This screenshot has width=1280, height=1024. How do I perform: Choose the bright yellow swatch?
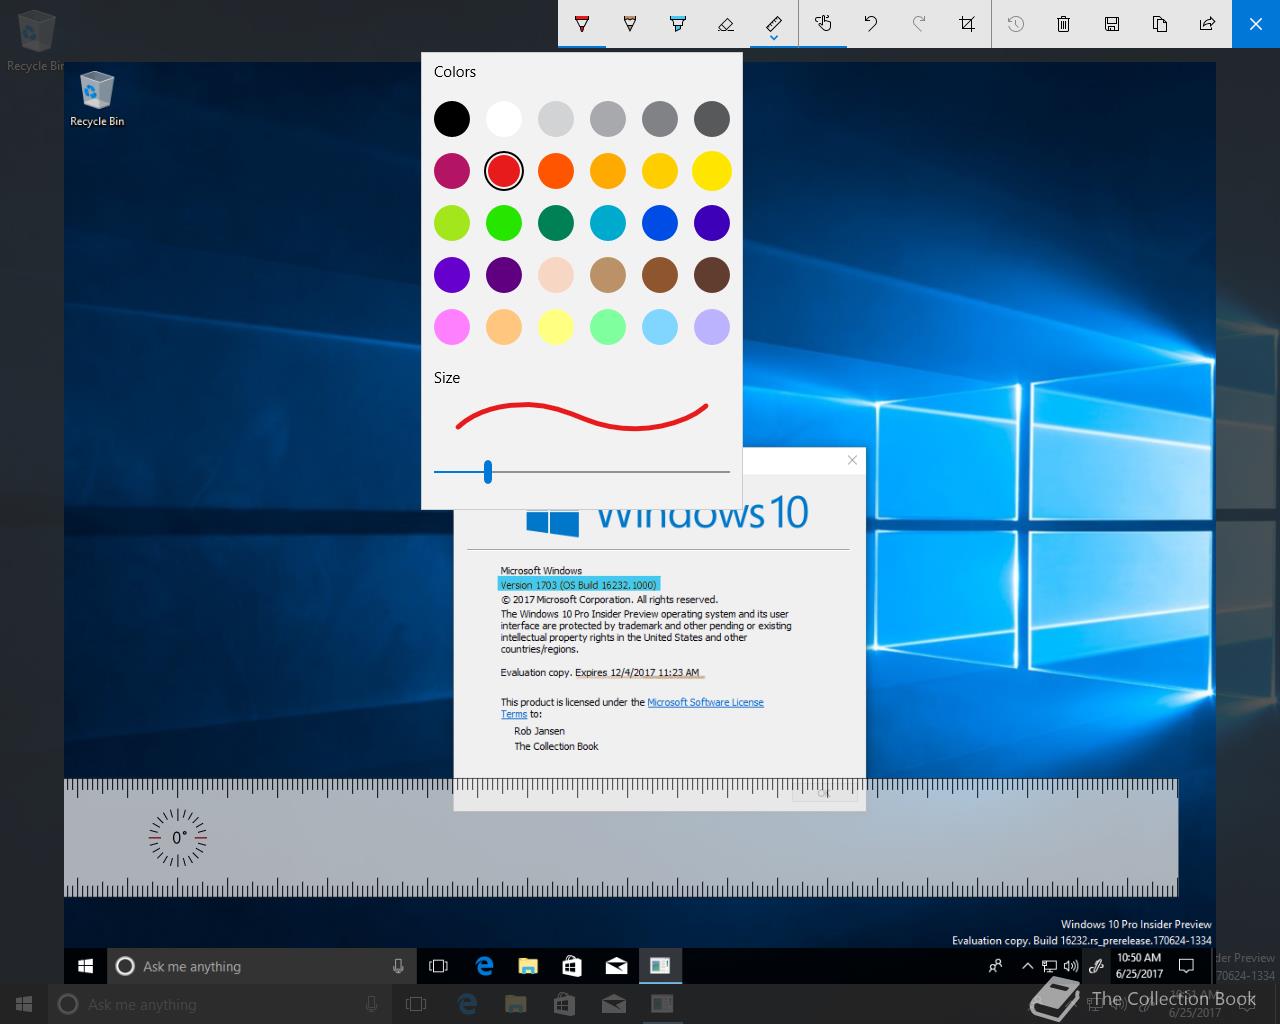tap(712, 171)
